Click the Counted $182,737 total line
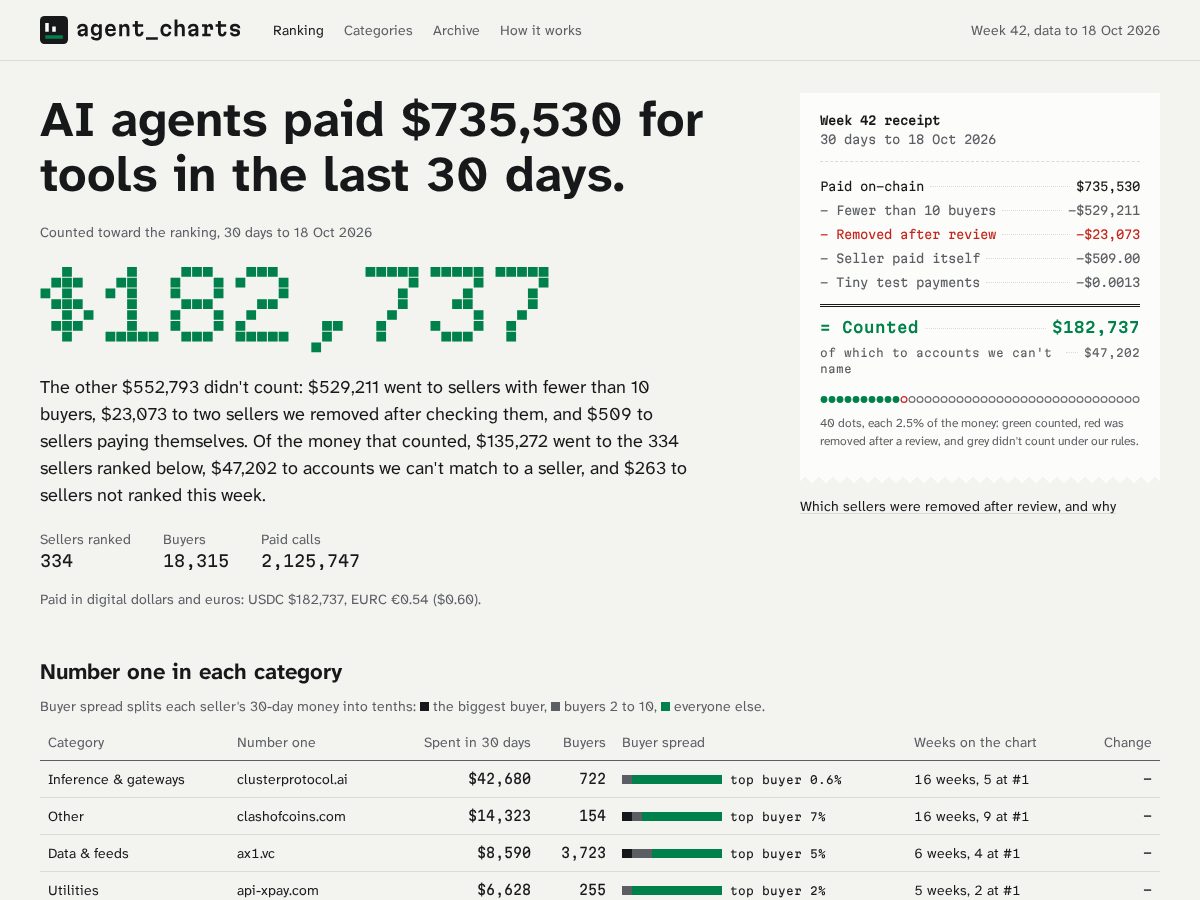Screen dimensions: 1200x900 pos(980,327)
